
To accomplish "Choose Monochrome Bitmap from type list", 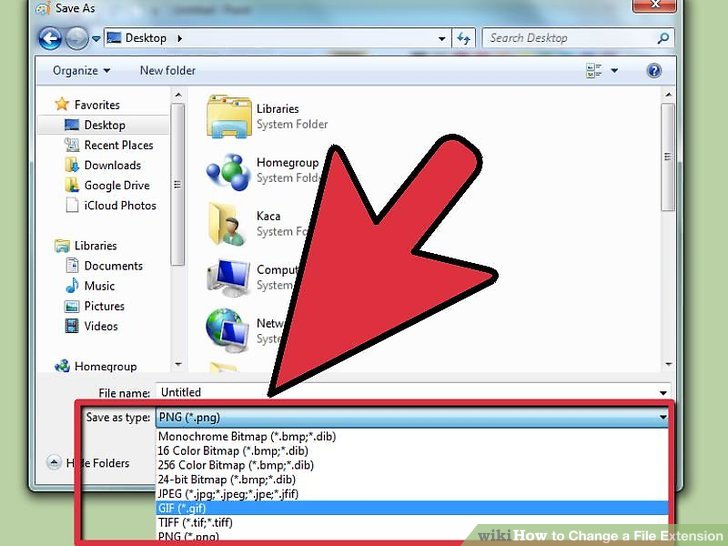I will [x=412, y=436].
